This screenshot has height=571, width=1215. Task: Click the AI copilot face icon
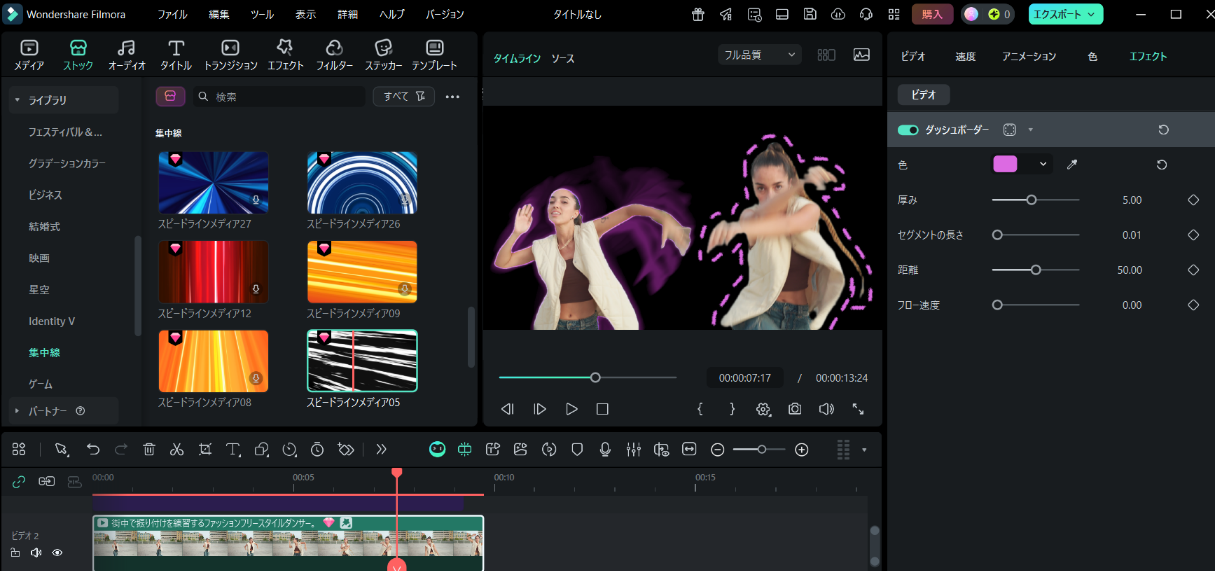437,450
